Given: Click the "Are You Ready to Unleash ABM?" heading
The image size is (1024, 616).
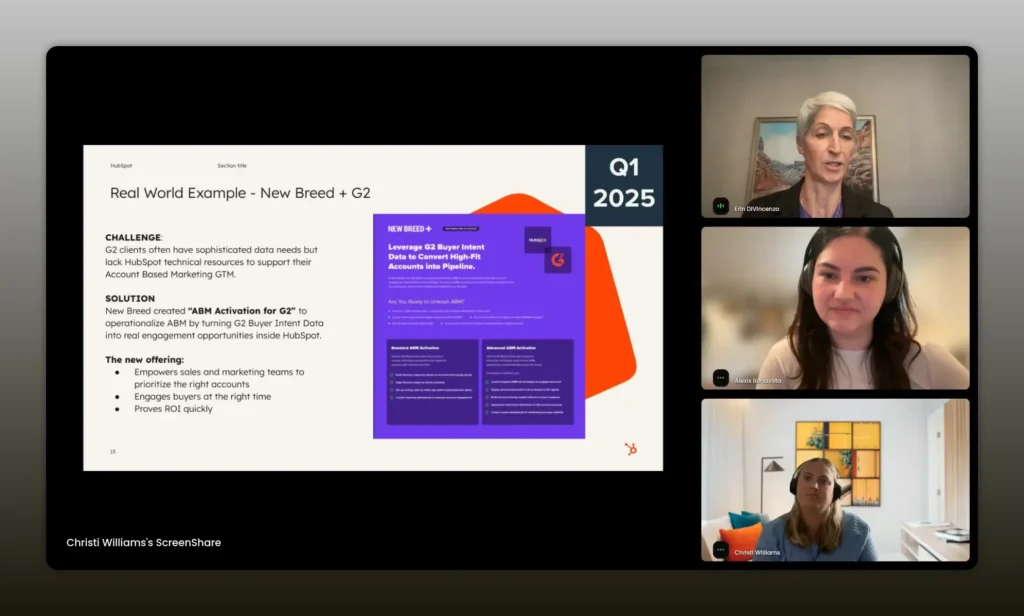Looking at the screenshot, I should click(x=428, y=301).
